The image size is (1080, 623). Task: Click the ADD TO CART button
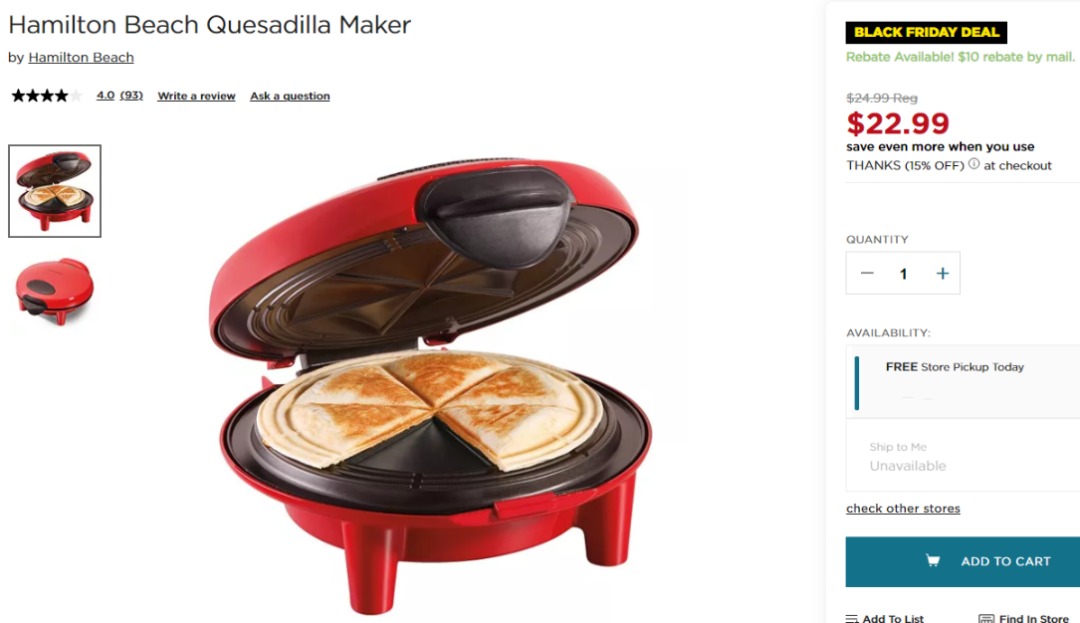[963, 562]
